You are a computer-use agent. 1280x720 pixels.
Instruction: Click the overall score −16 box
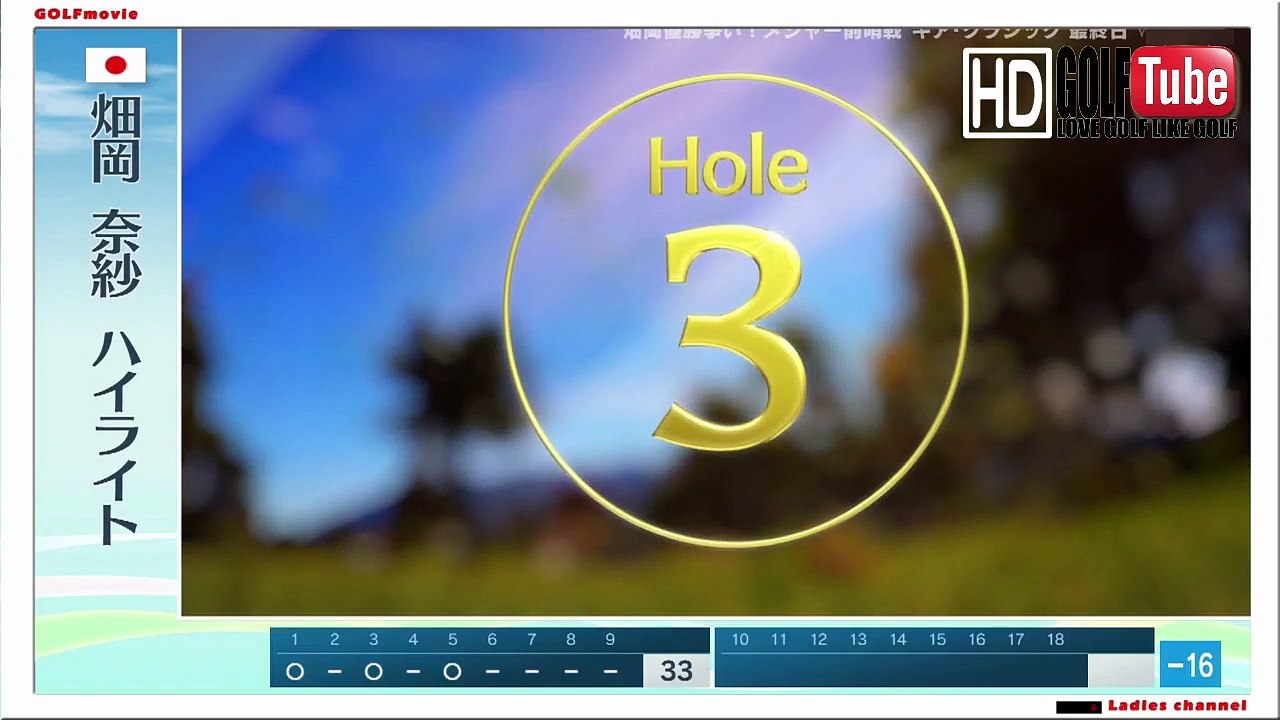[1190, 665]
